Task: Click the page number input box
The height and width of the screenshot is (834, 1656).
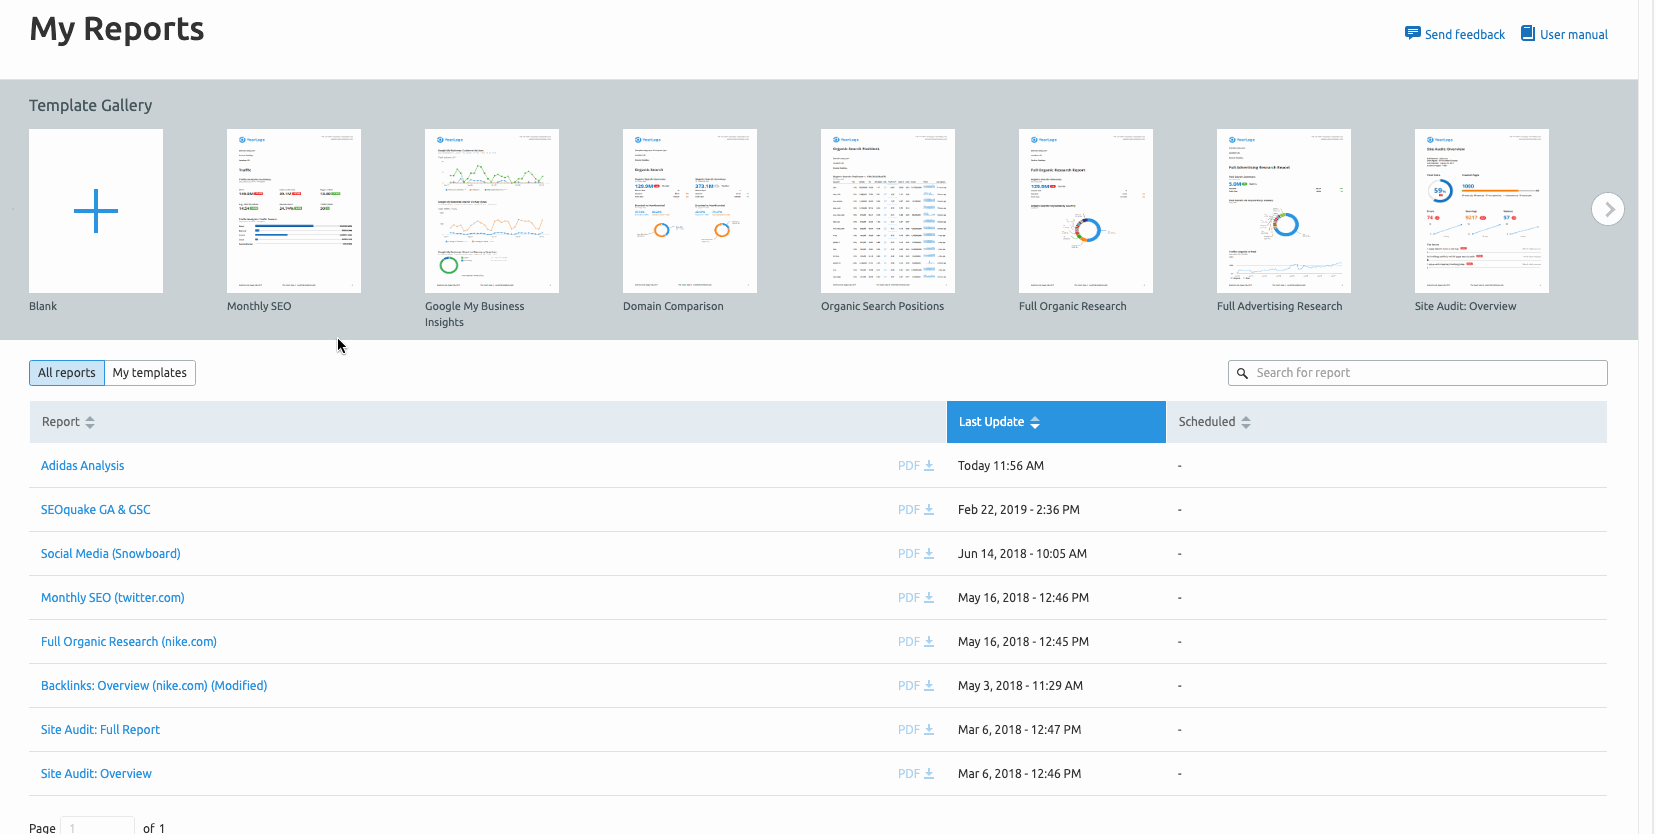Action: [x=97, y=827]
